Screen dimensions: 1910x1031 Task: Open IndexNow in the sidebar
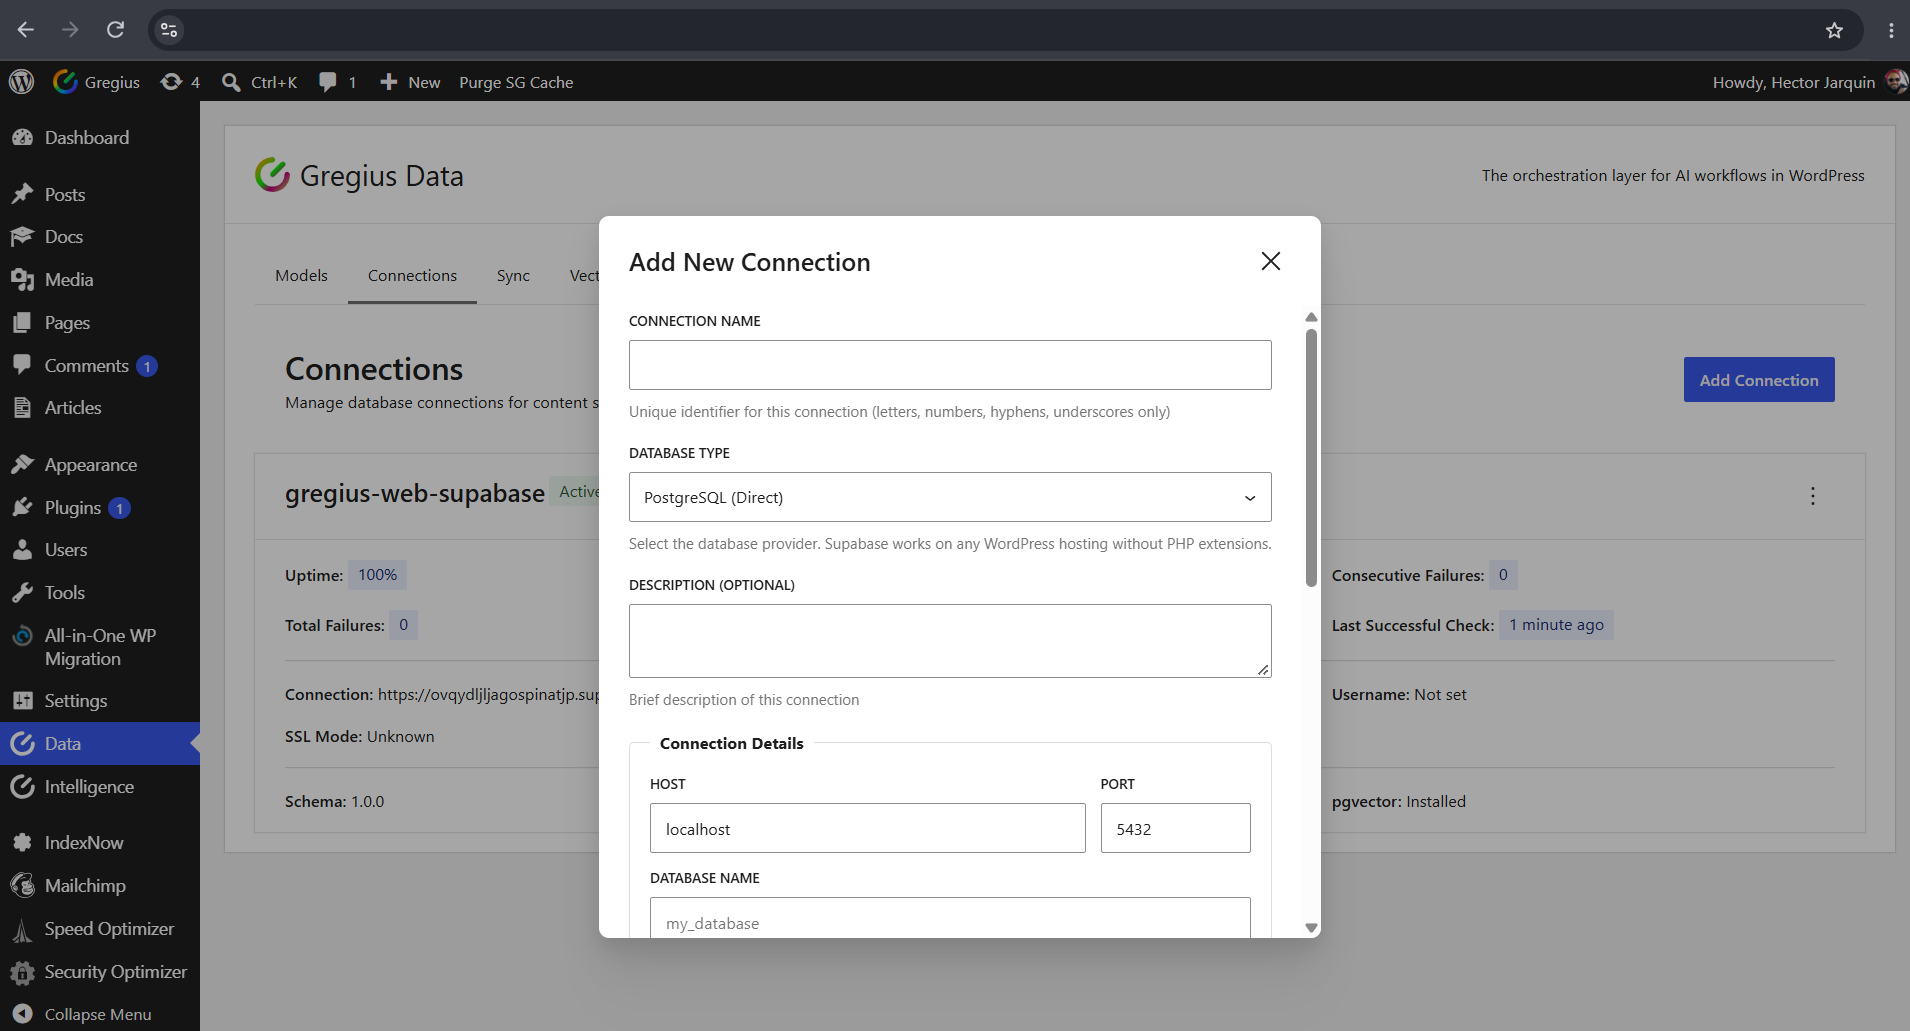click(x=100, y=843)
